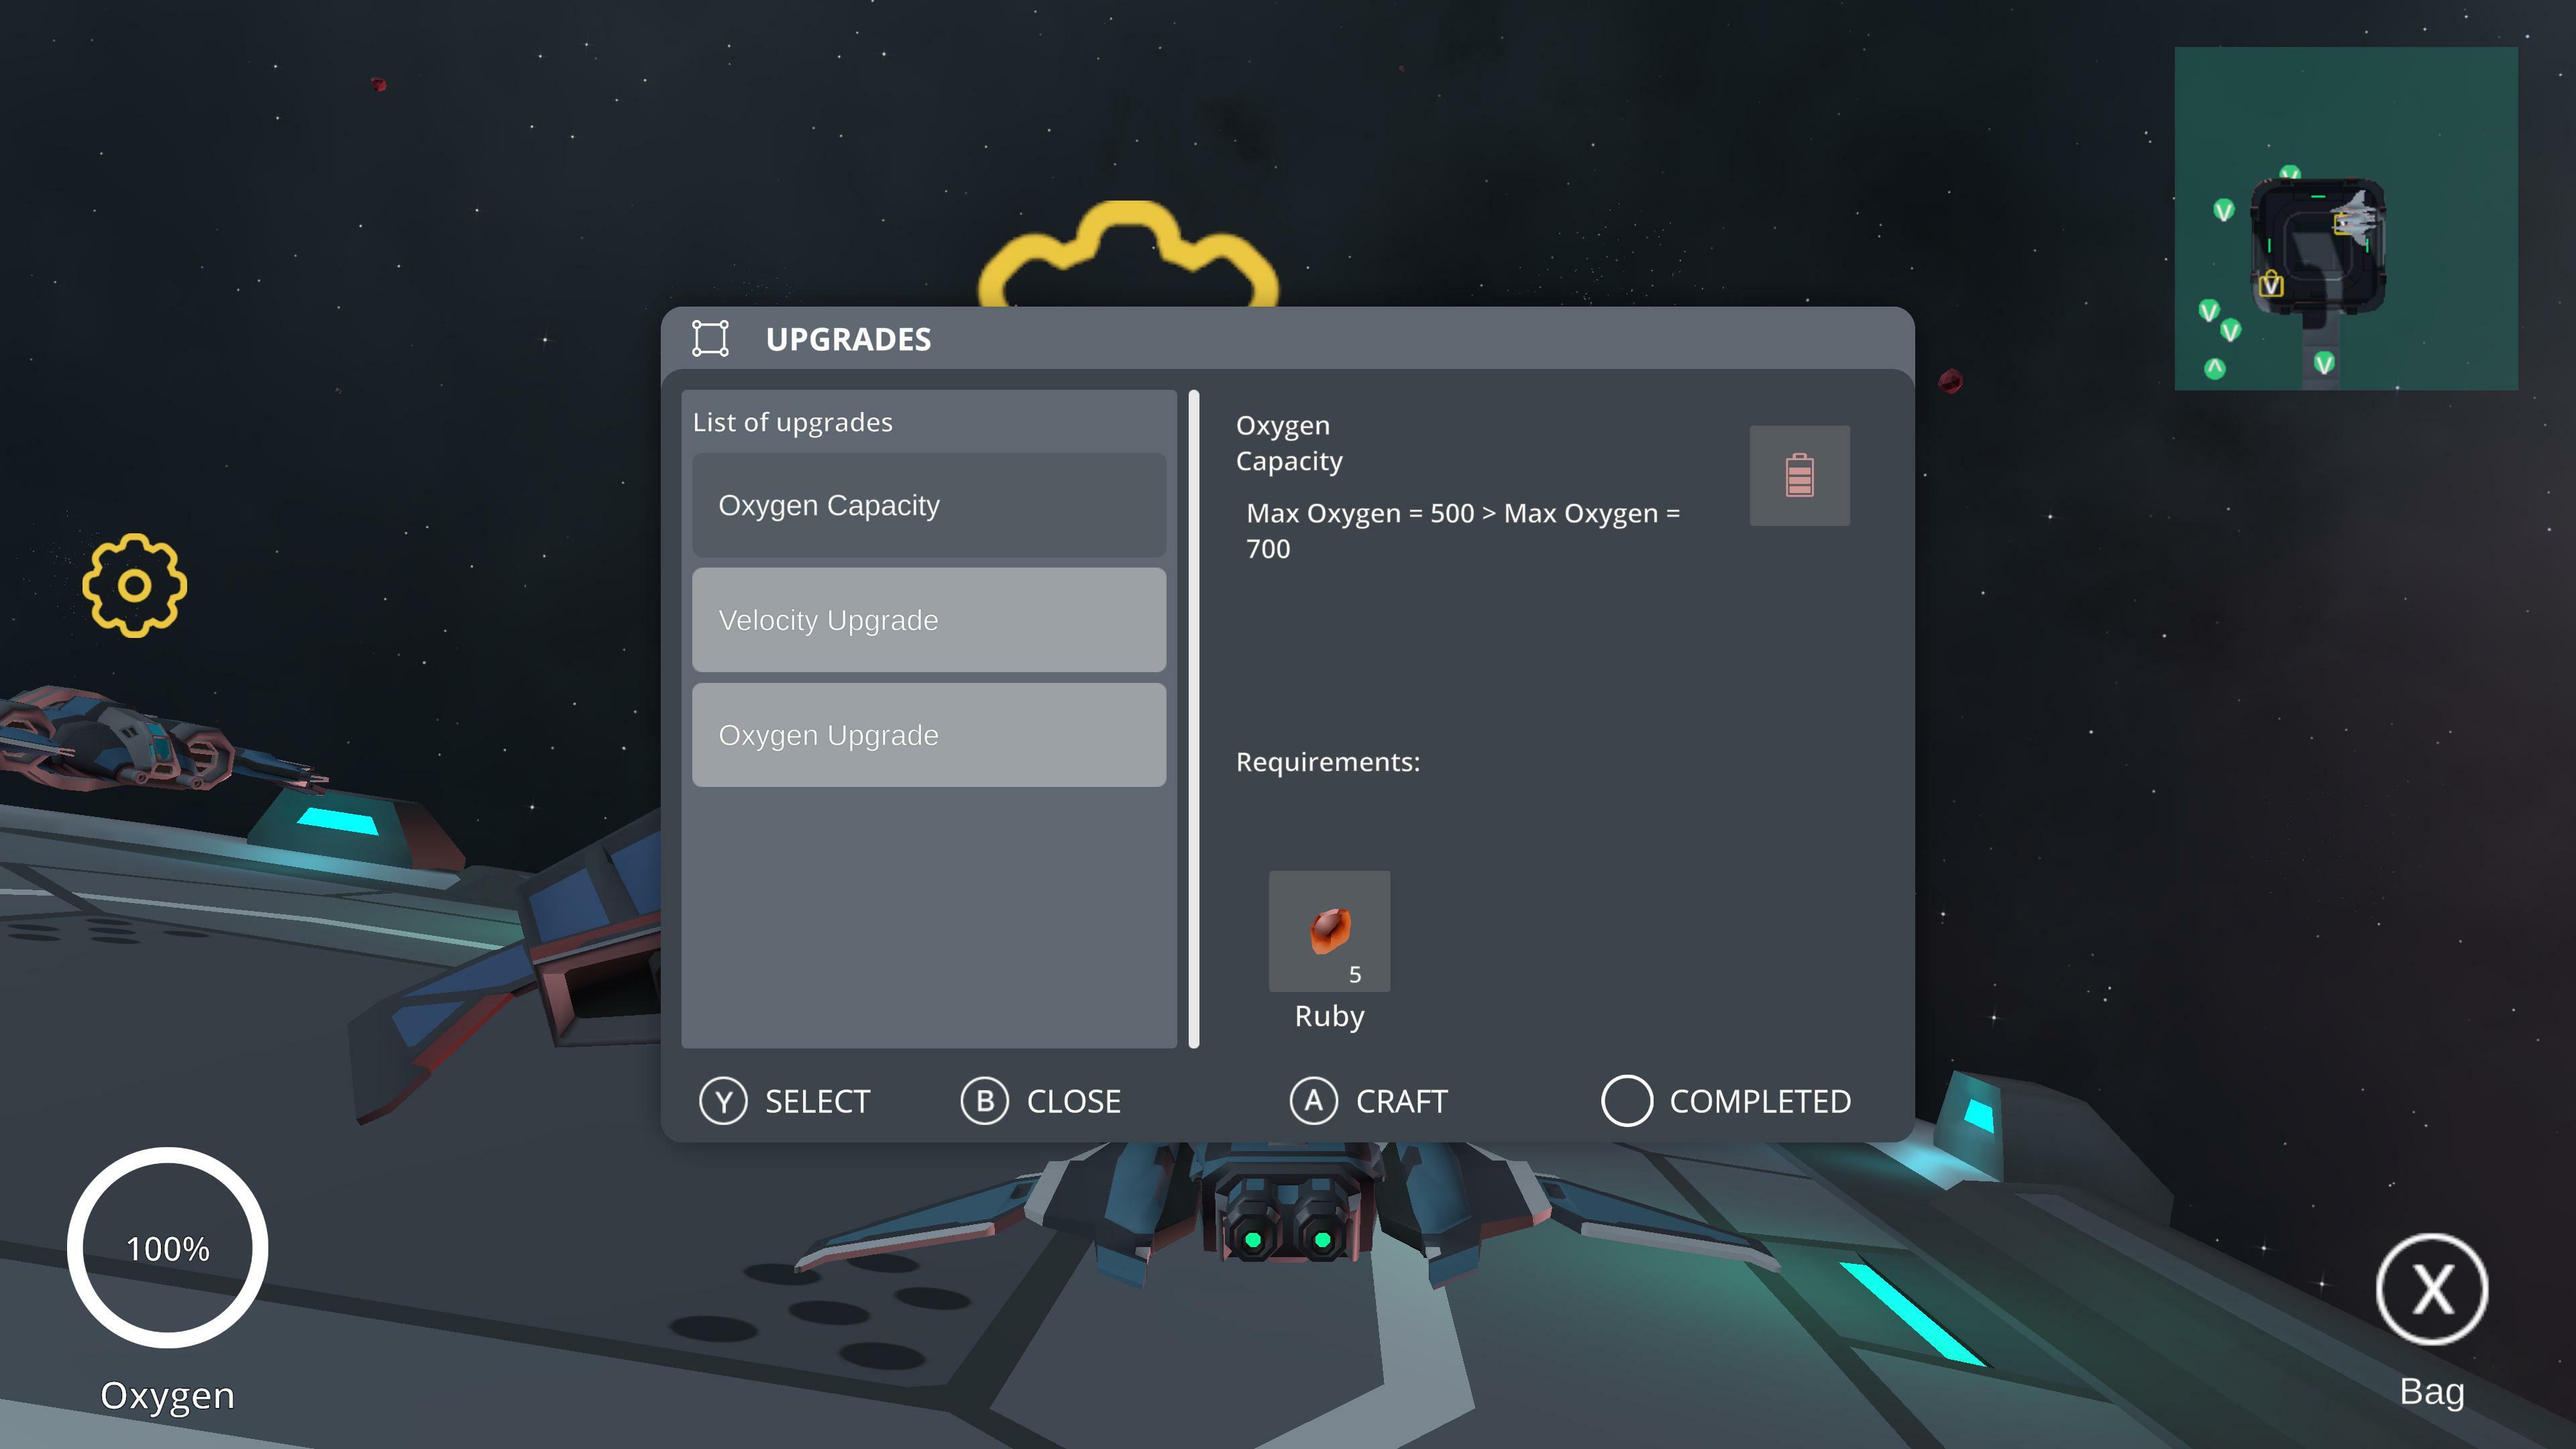Screen dimensions: 2576x1449
Task: Enable SELECT on highlighted upgrade item
Action: click(x=786, y=1100)
